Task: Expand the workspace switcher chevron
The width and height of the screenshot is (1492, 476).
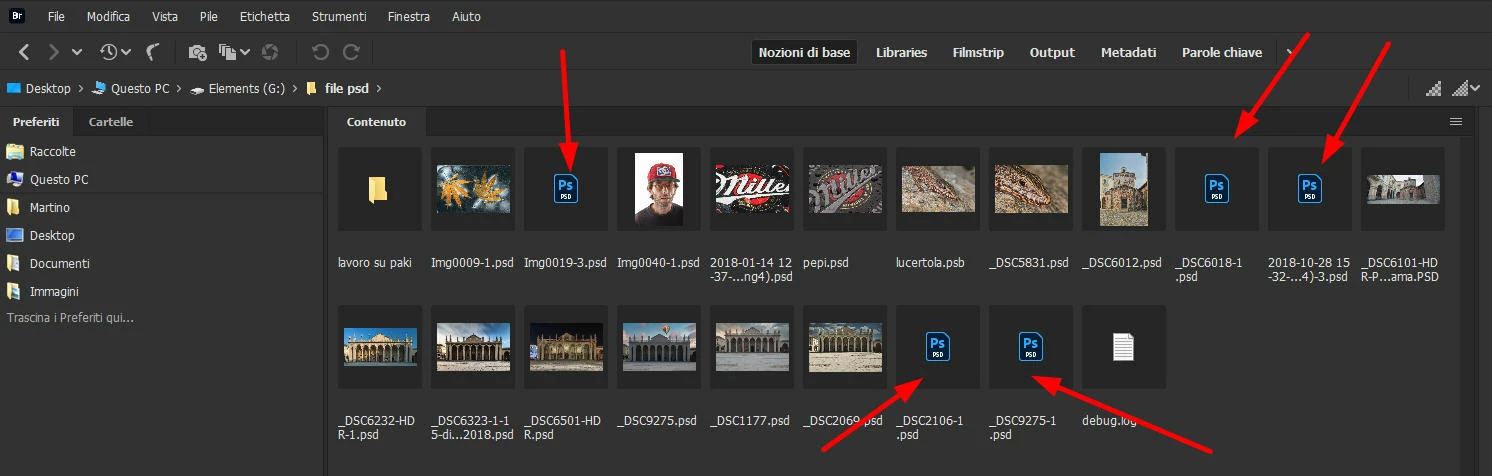Action: click(x=1290, y=52)
